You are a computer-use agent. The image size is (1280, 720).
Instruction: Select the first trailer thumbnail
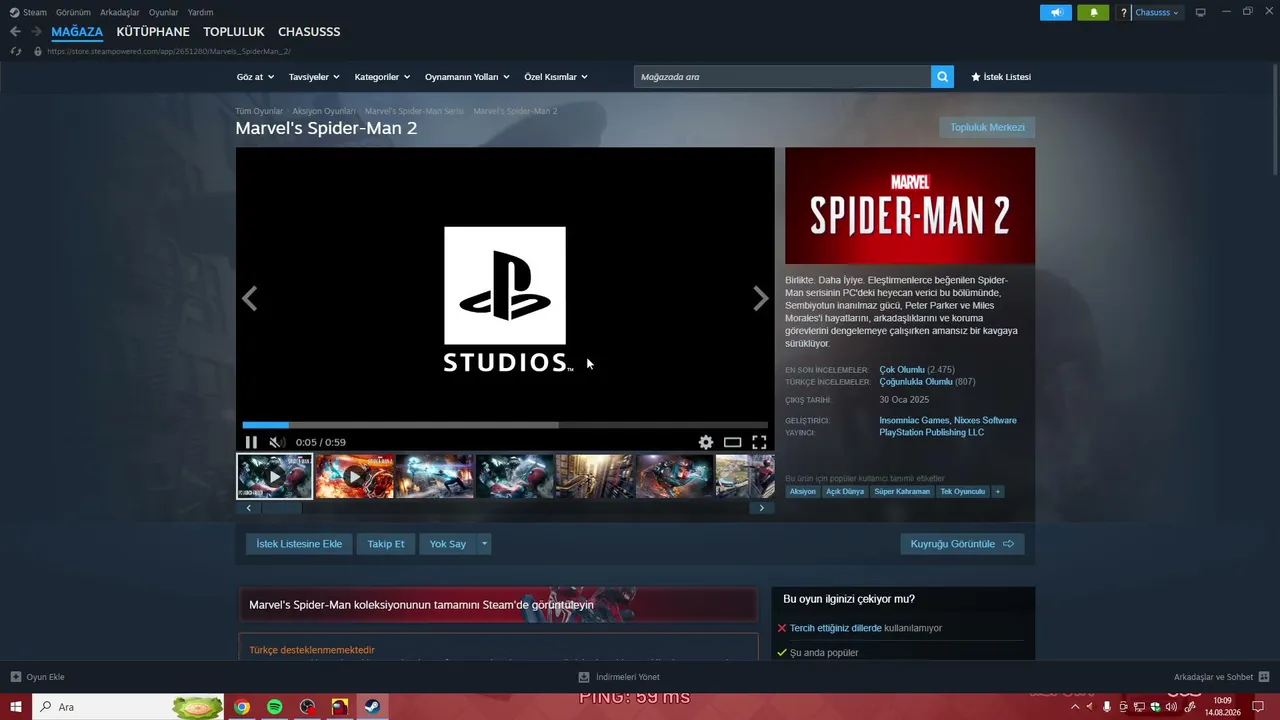click(x=274, y=476)
